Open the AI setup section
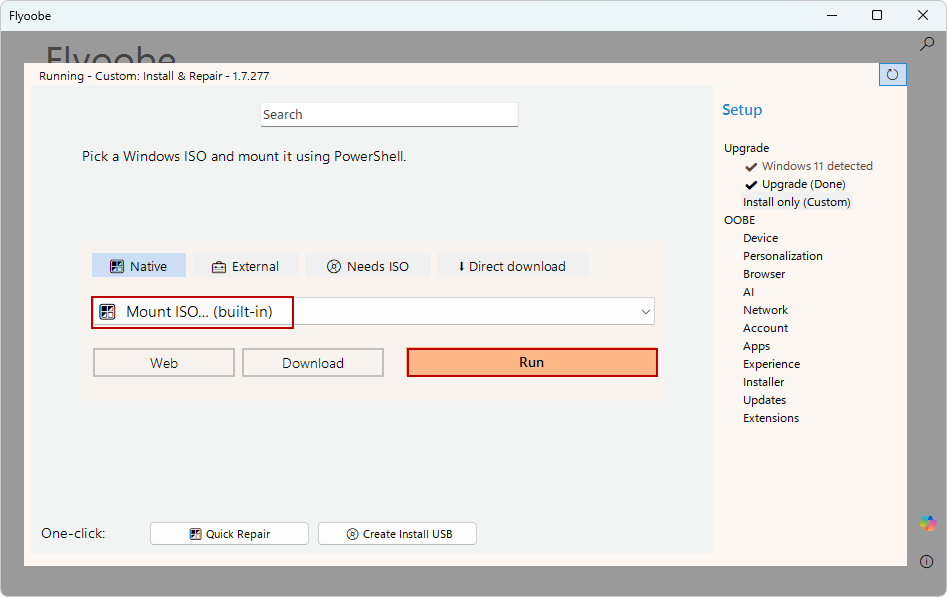This screenshot has width=947, height=597. click(x=748, y=292)
